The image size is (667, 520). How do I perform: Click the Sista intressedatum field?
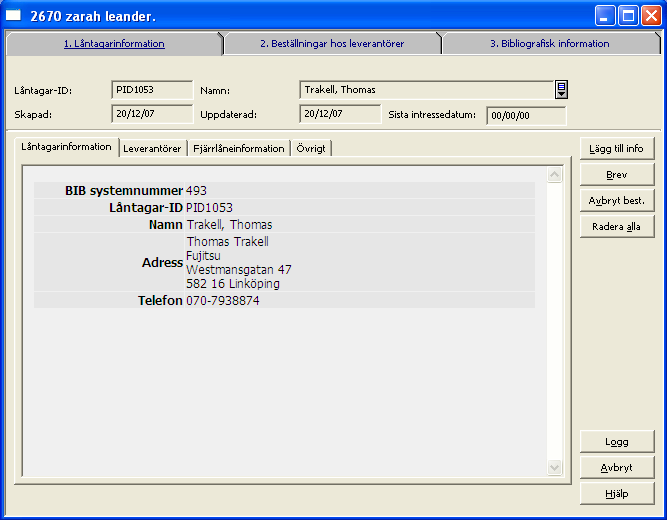tap(526, 115)
